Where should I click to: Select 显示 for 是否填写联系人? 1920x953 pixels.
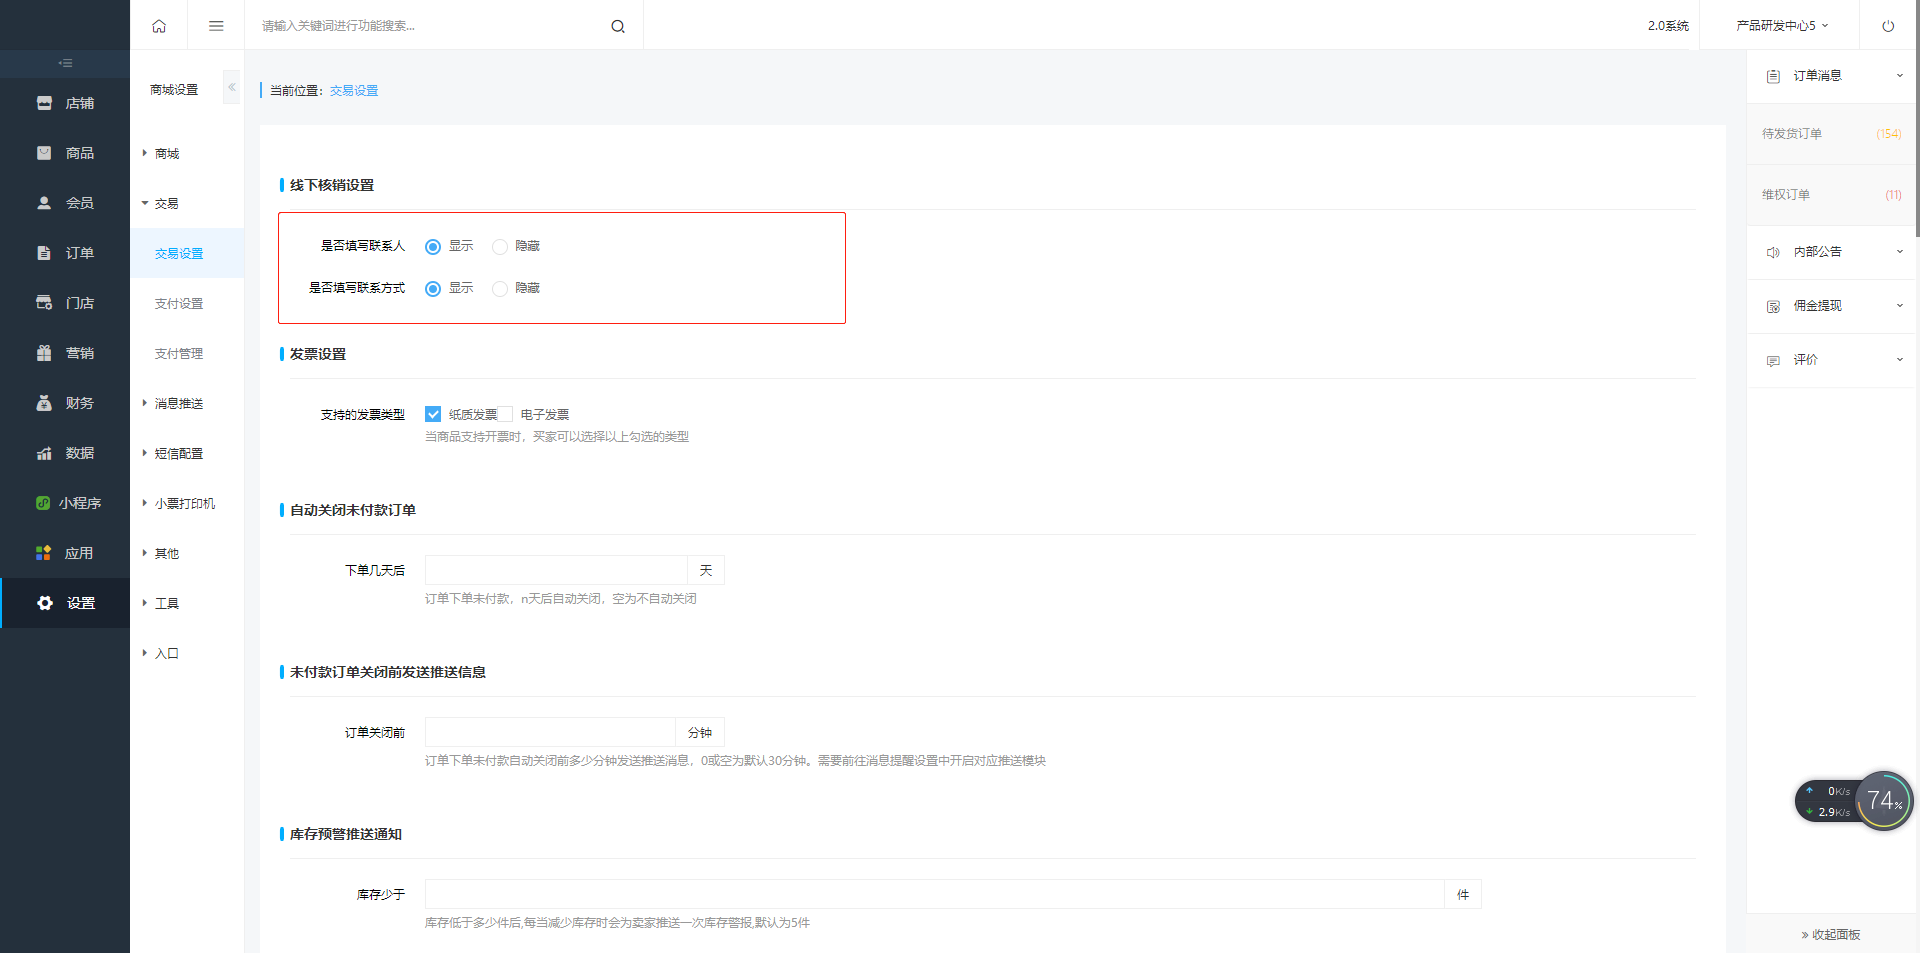tap(433, 246)
